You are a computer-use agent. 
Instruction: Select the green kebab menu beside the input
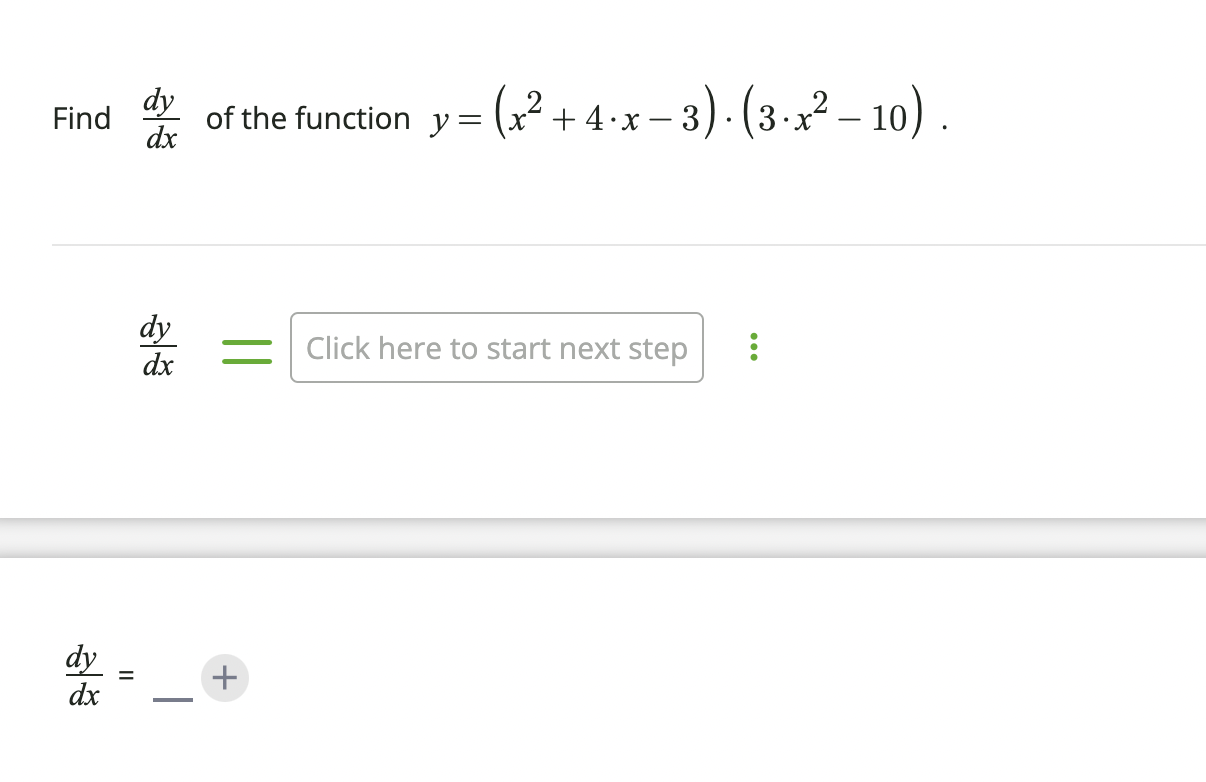point(754,348)
